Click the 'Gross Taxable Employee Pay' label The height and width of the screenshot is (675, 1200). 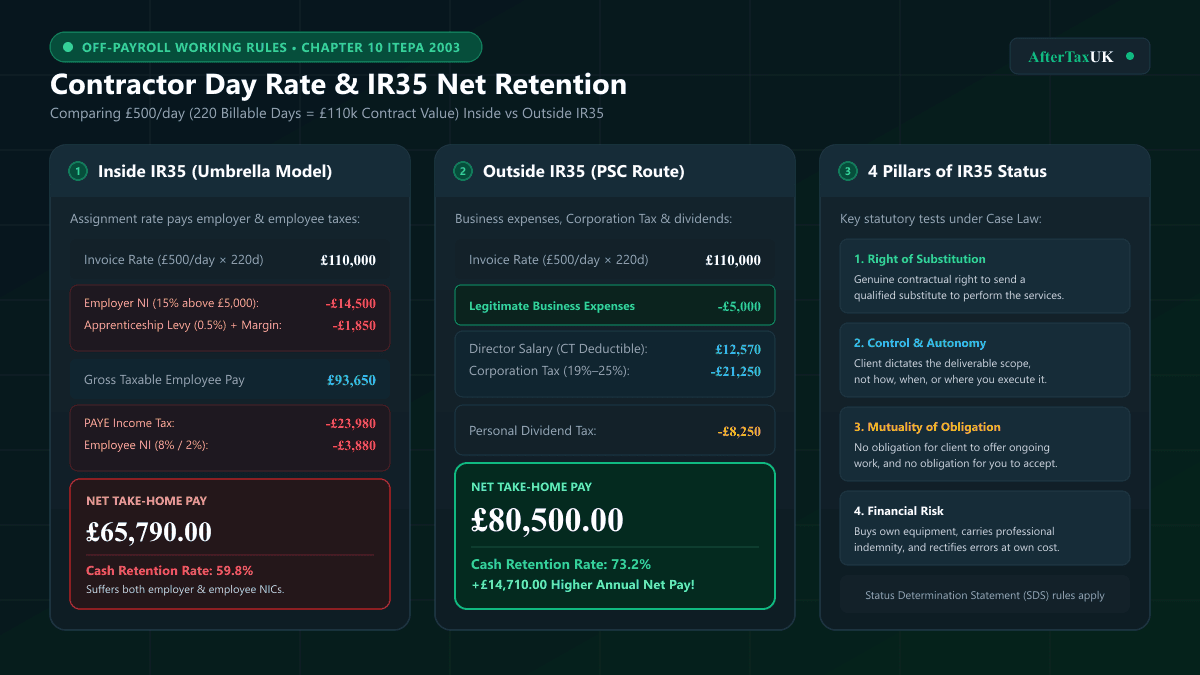pyautogui.click(x=164, y=380)
